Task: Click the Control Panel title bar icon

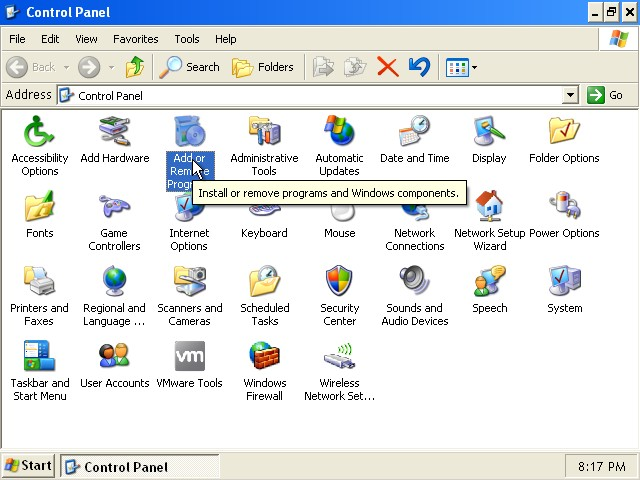Action: pos(12,12)
